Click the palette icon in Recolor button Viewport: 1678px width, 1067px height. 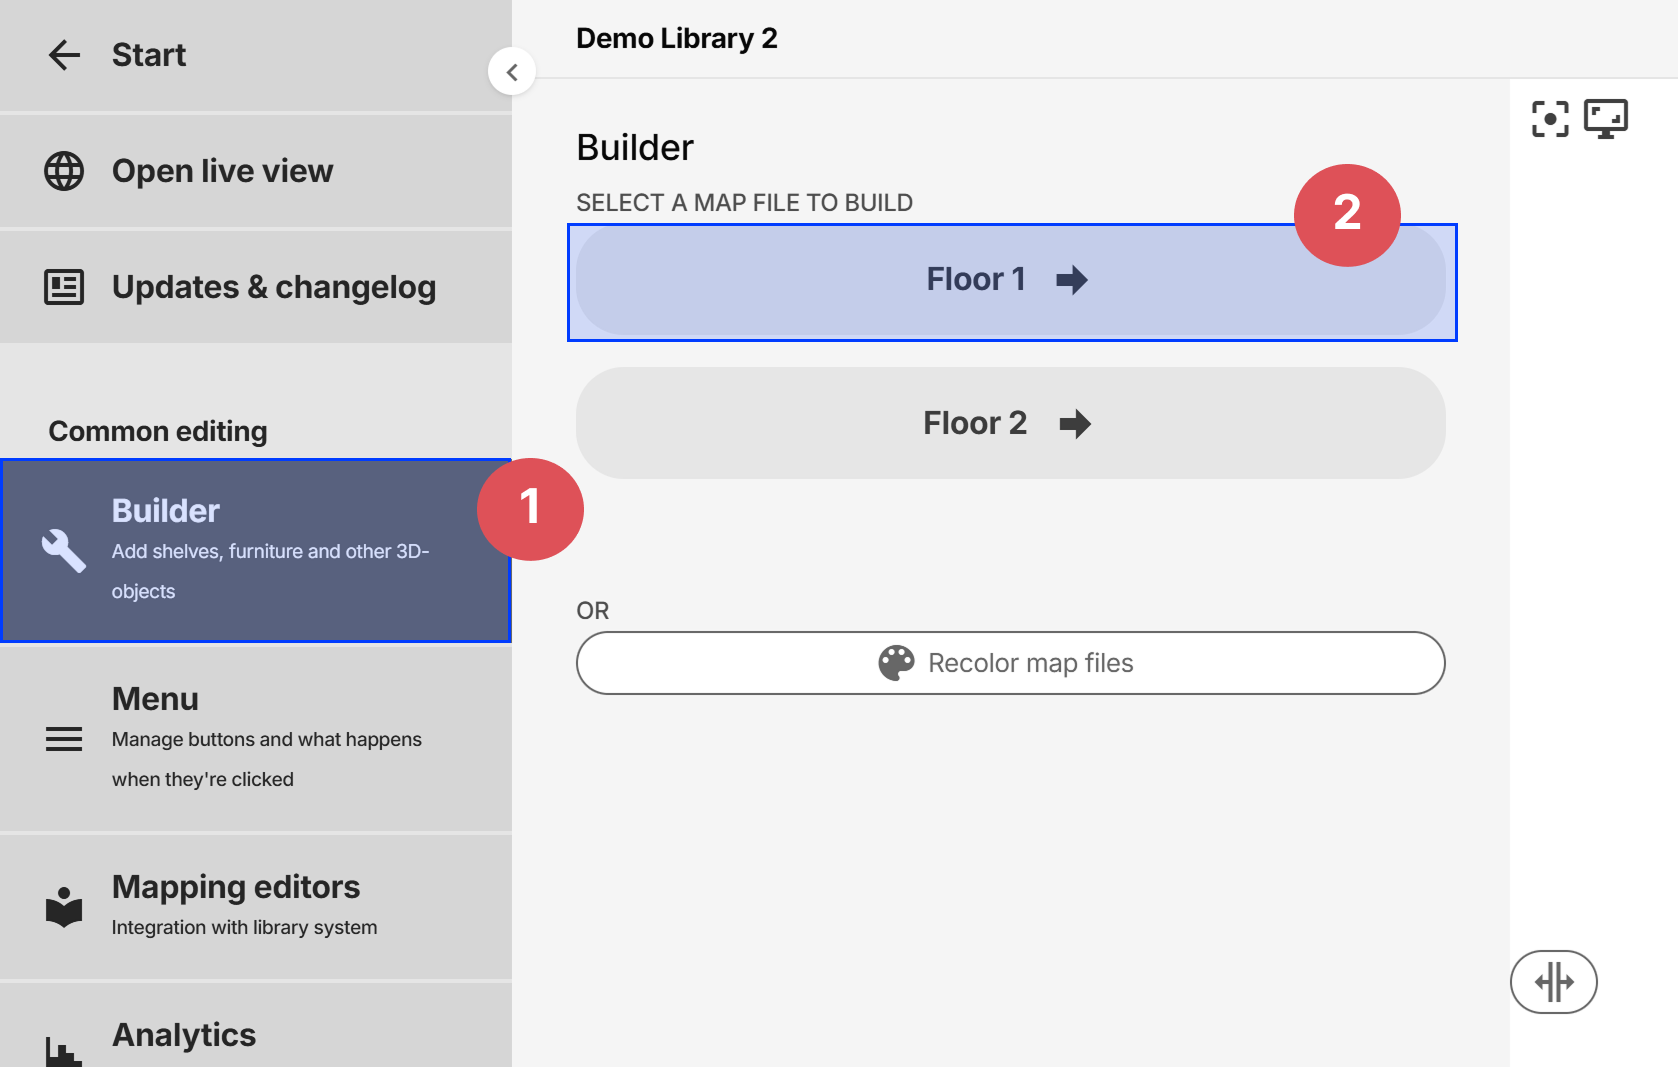tap(896, 663)
